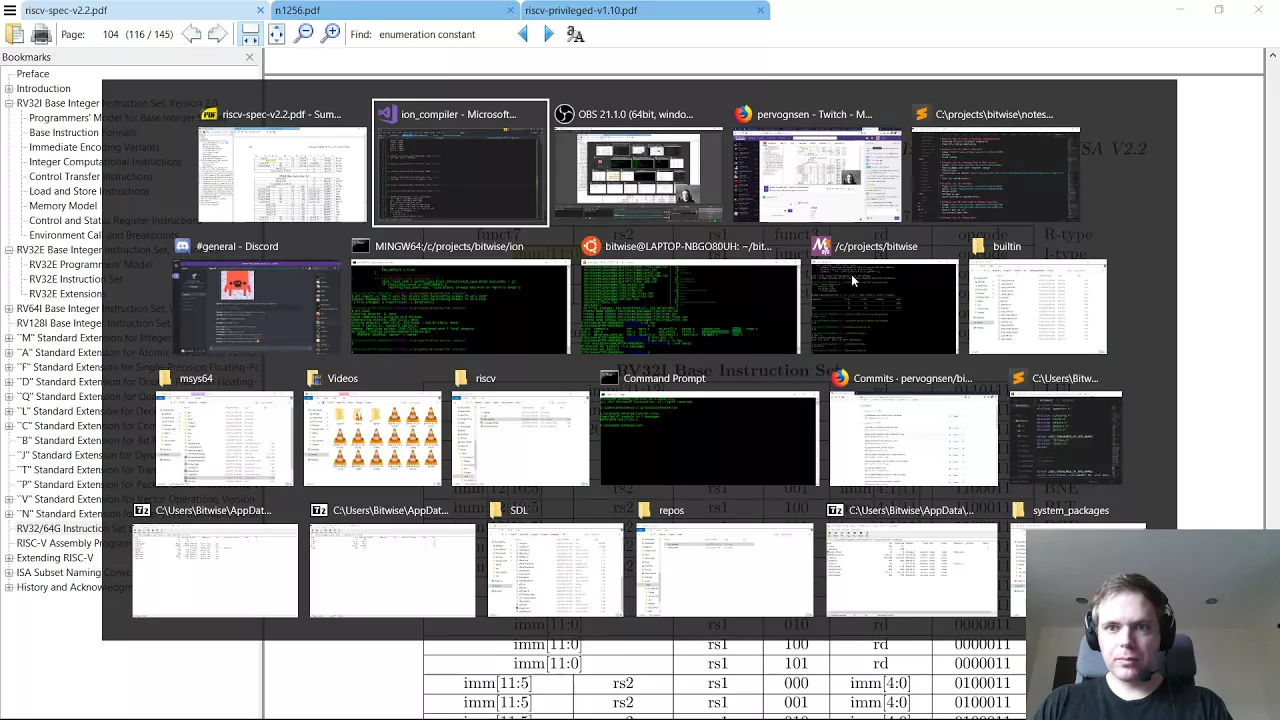Image resolution: width=1280 pixels, height=720 pixels.
Task: Collapse the RV32E Base Integer bookmark node
Action: (x=8, y=250)
